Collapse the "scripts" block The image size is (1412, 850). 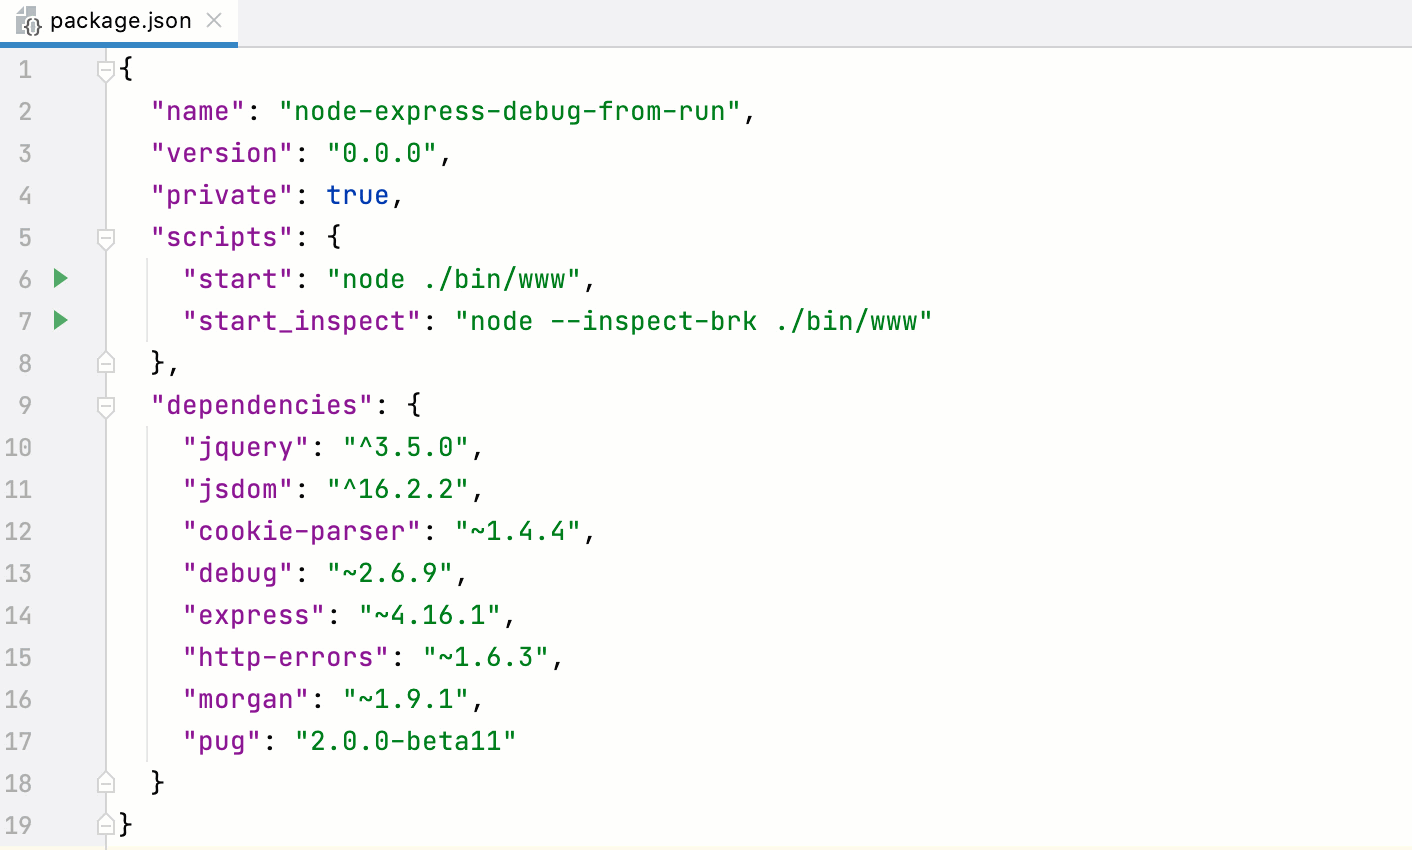pyautogui.click(x=105, y=237)
